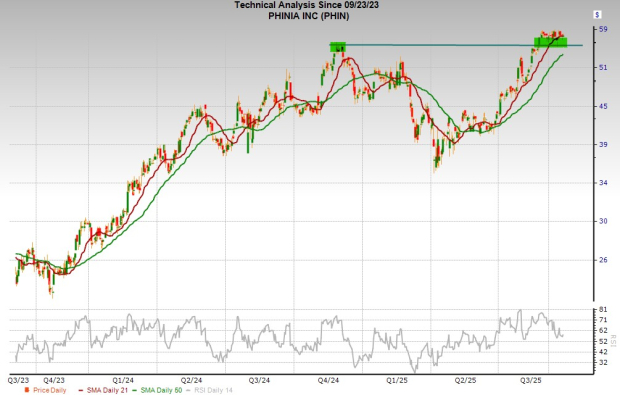
Task: Select the 'PHINIA INC (PHIN)' subtitle
Action: click(x=308, y=16)
